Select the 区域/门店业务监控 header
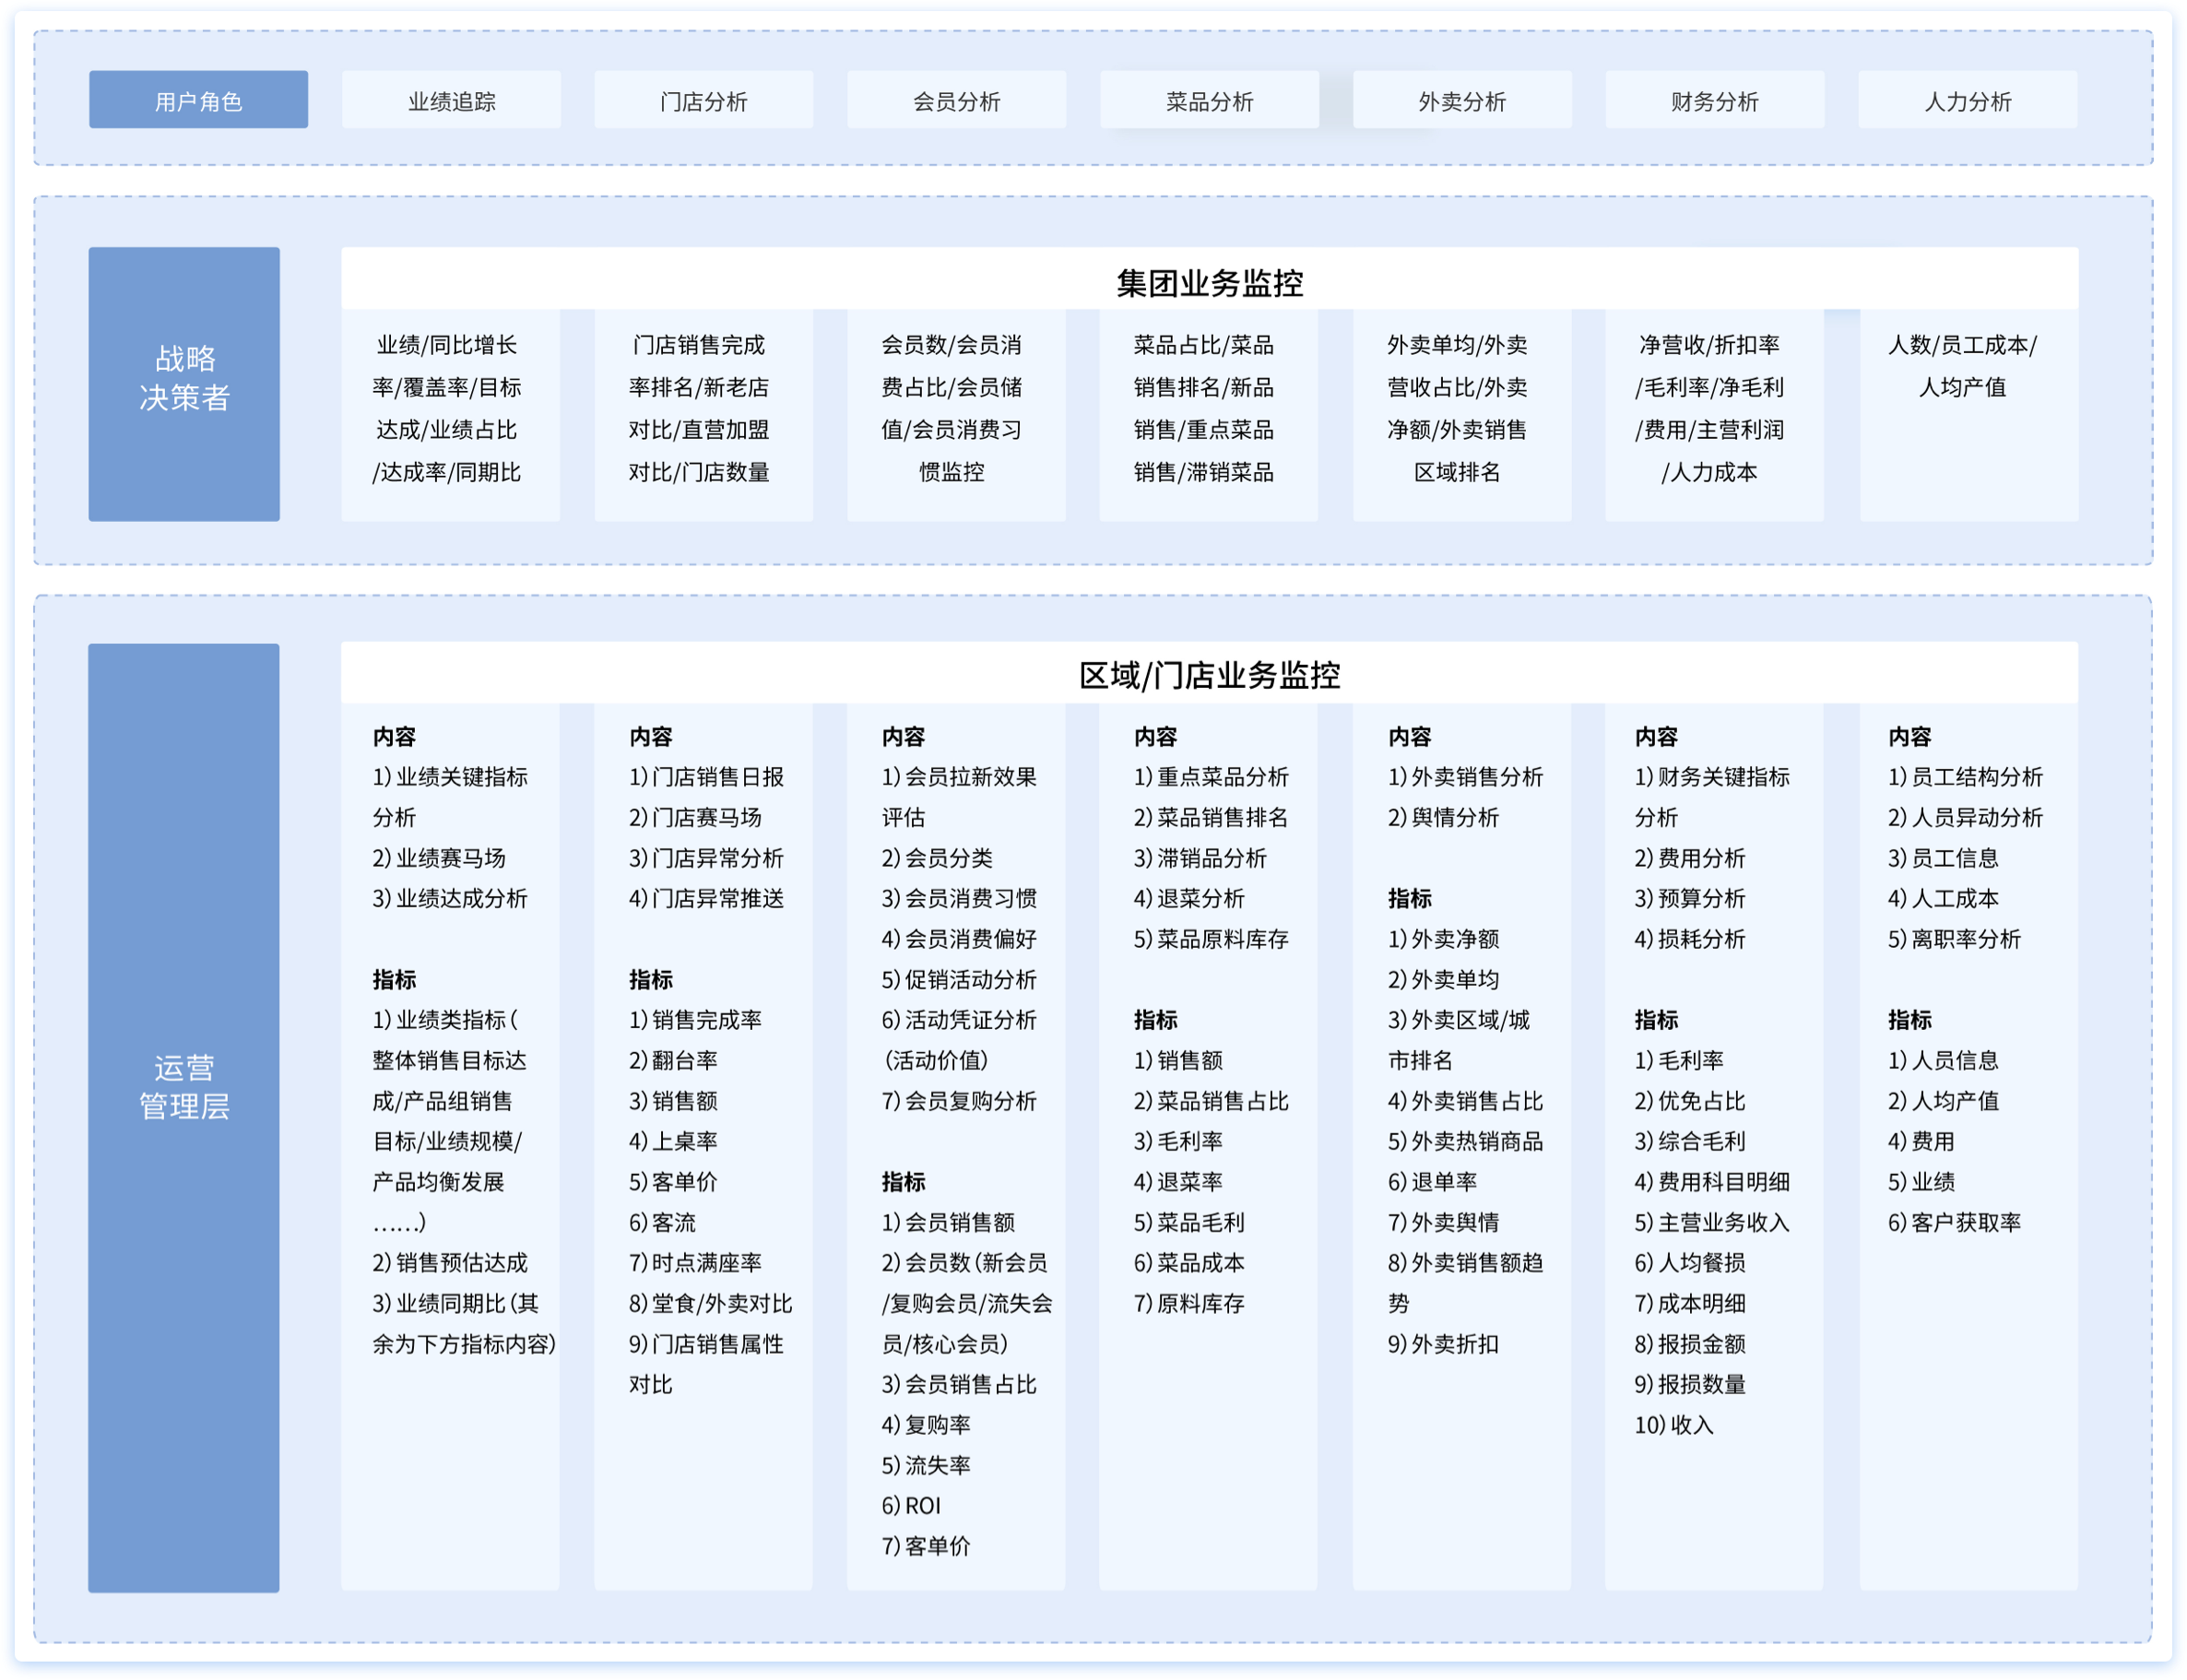Screen dimensions: 2187x1680 [1209, 675]
